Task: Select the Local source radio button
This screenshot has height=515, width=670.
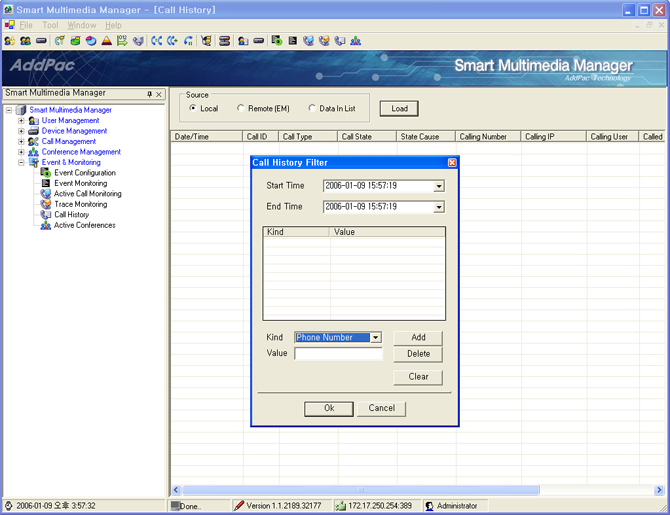Action: pyautogui.click(x=193, y=108)
